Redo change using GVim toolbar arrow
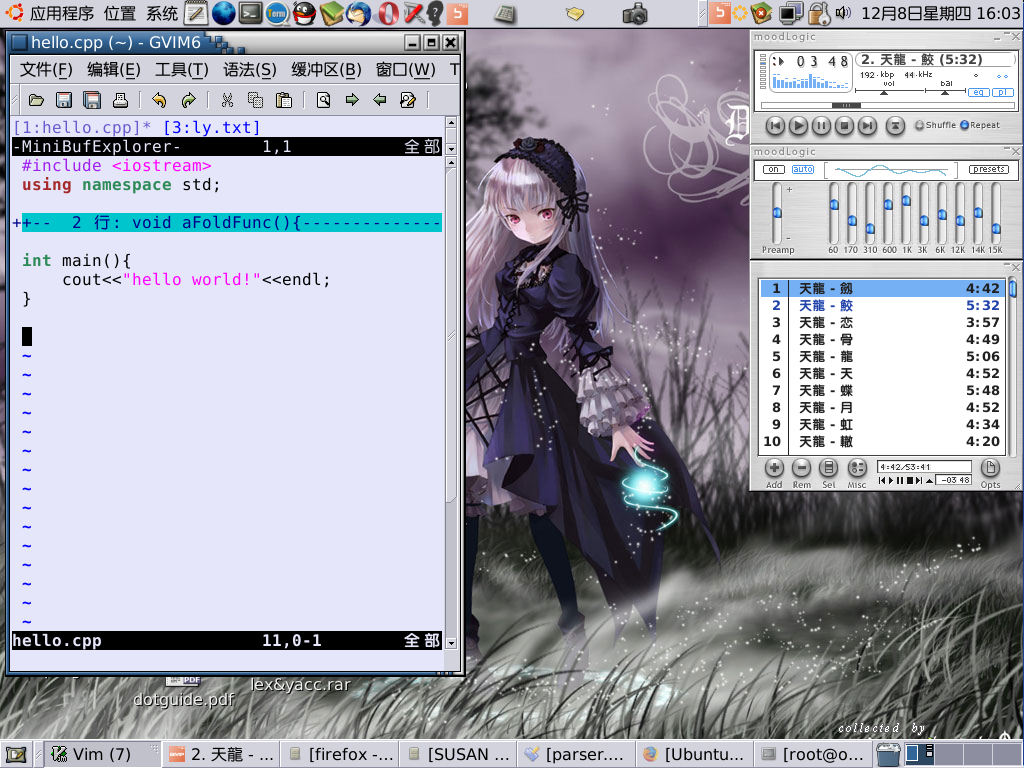Screen dimensions: 1024x768 [188, 100]
